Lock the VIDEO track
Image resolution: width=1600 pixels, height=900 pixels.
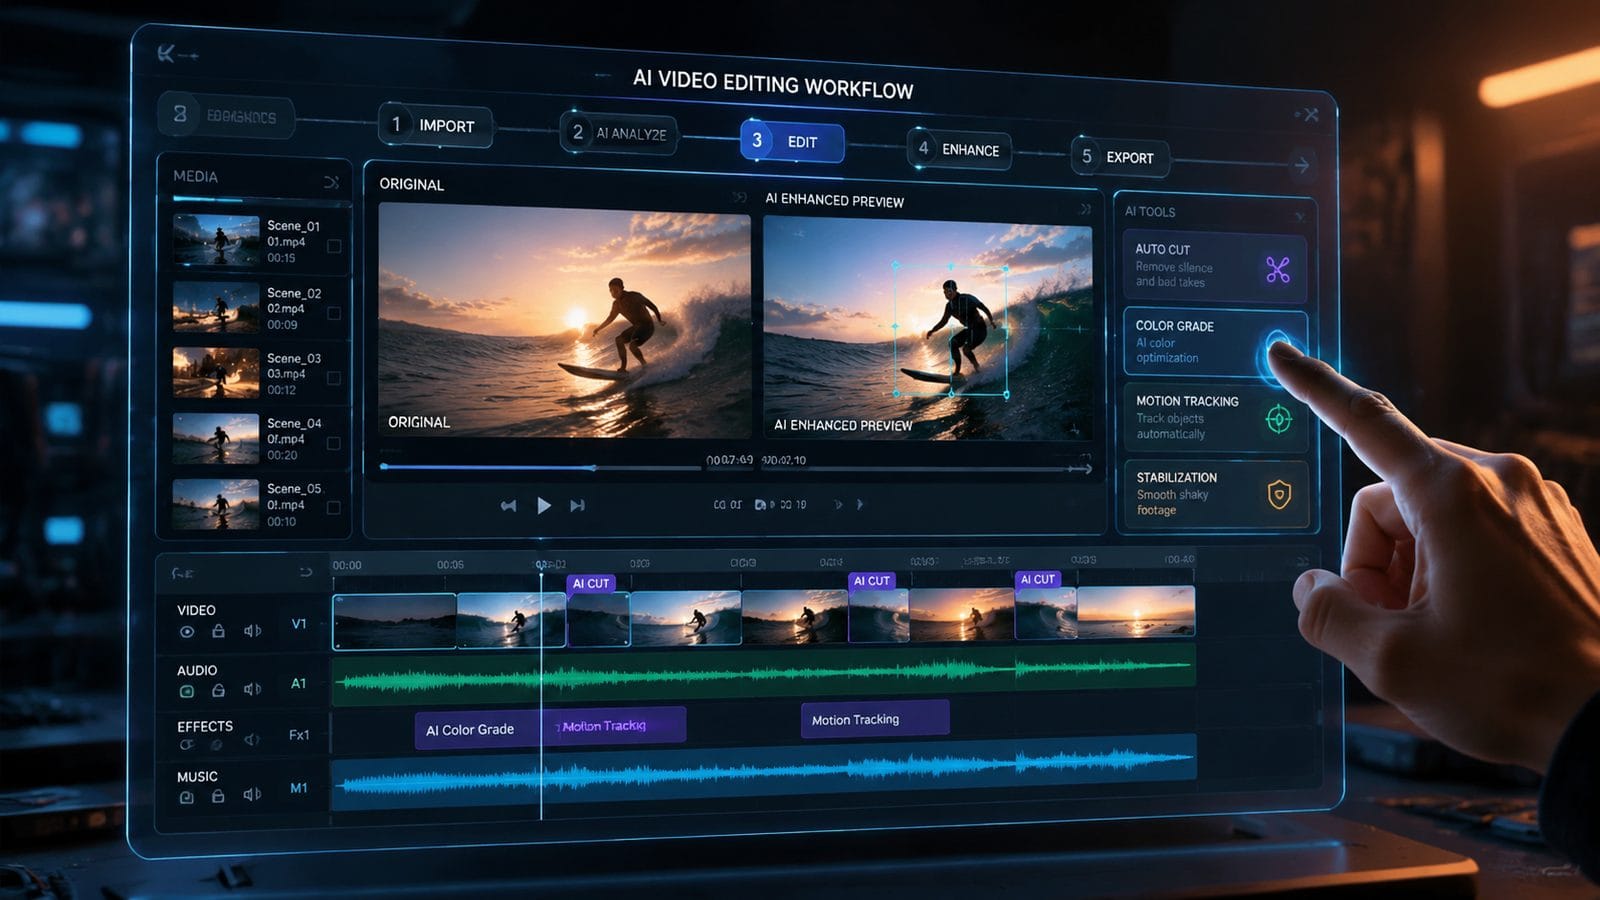[x=218, y=631]
